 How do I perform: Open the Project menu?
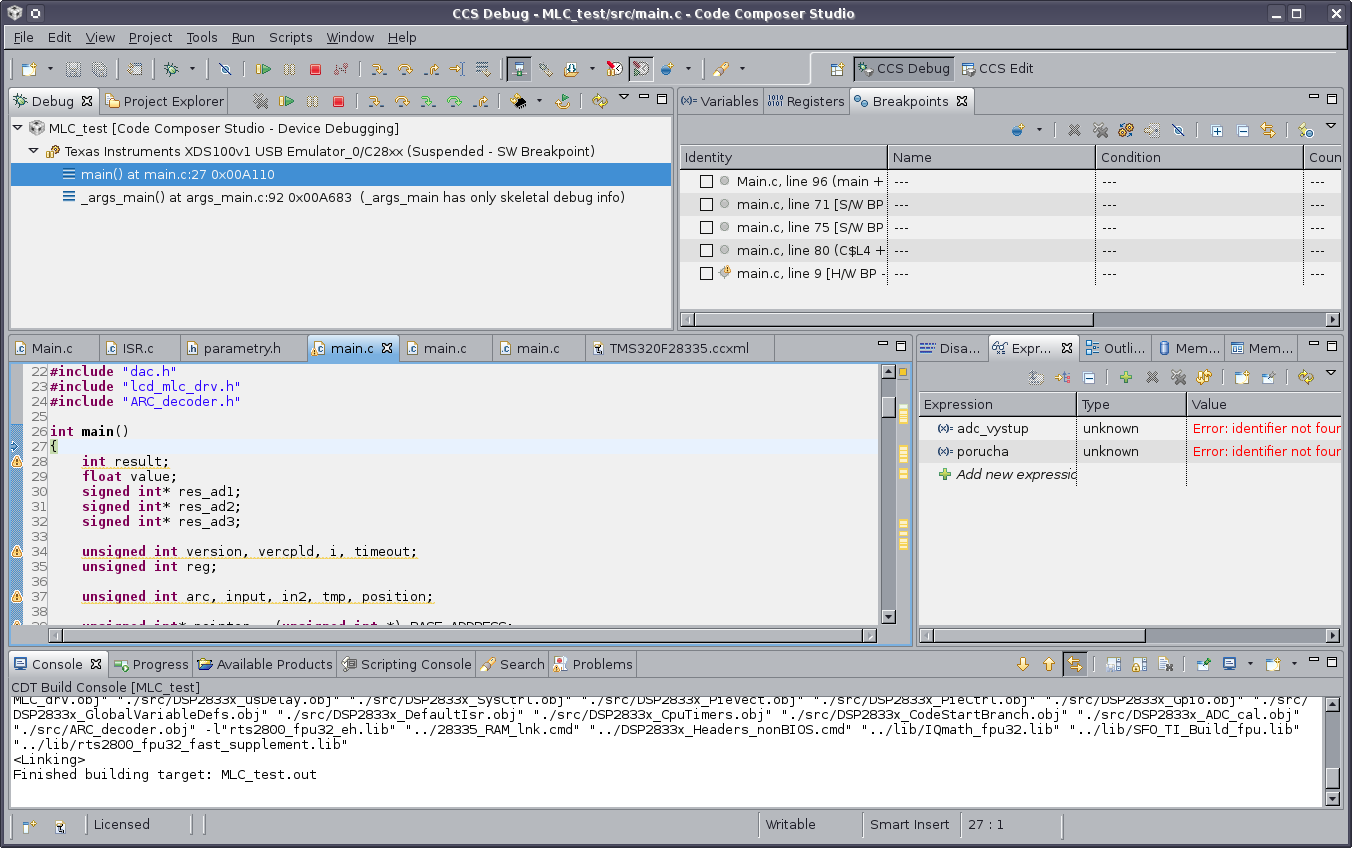point(150,37)
